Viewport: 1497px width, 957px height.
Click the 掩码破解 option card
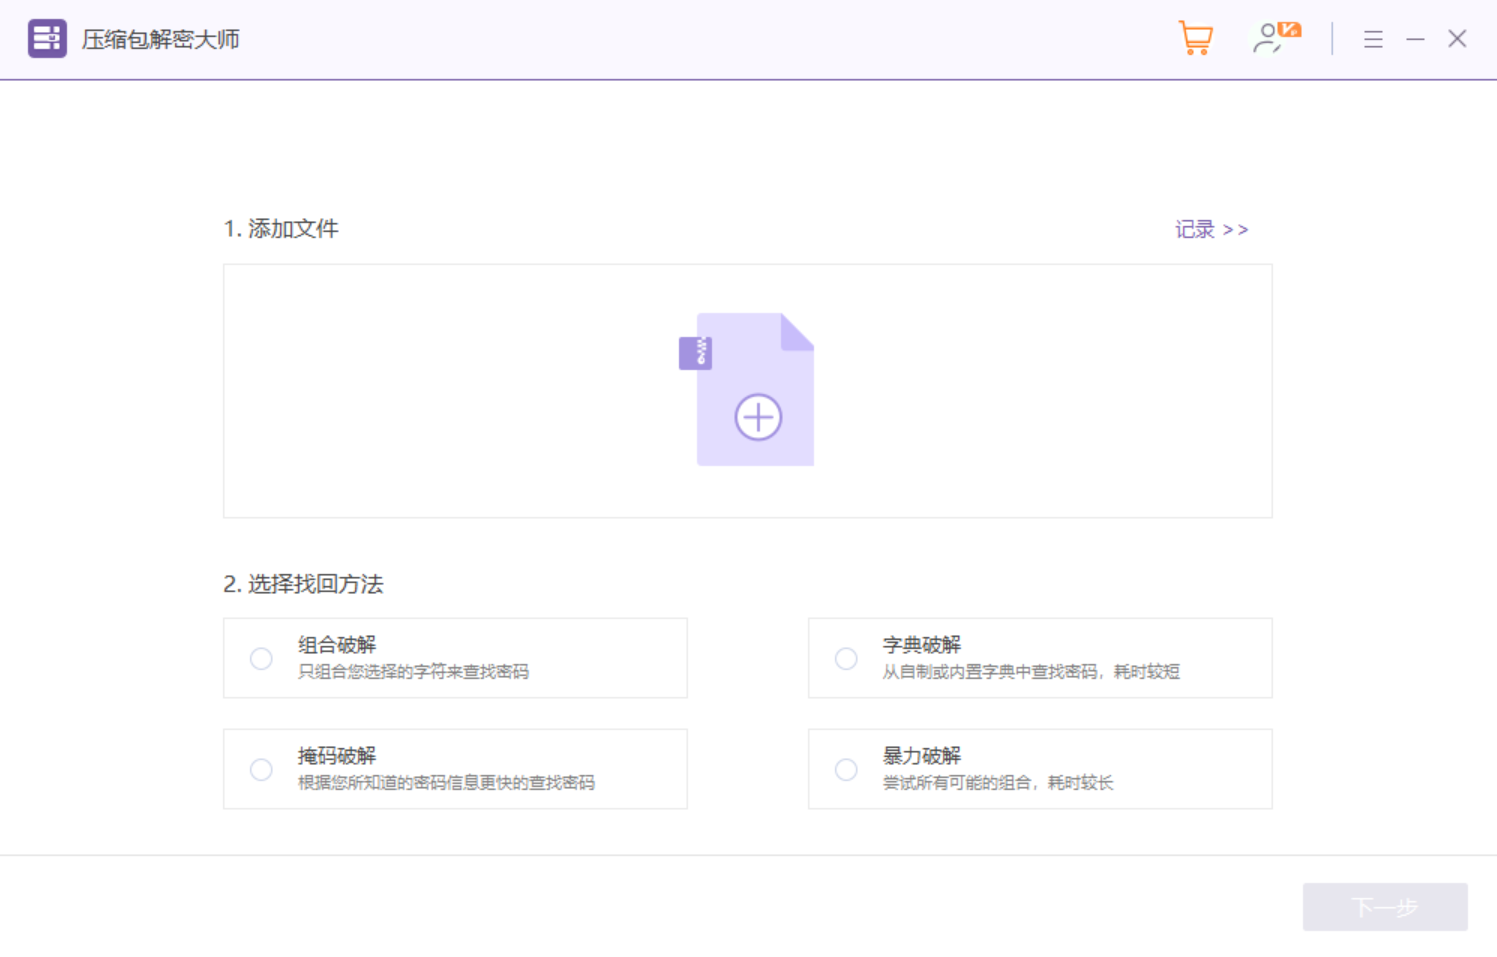[x=455, y=769]
